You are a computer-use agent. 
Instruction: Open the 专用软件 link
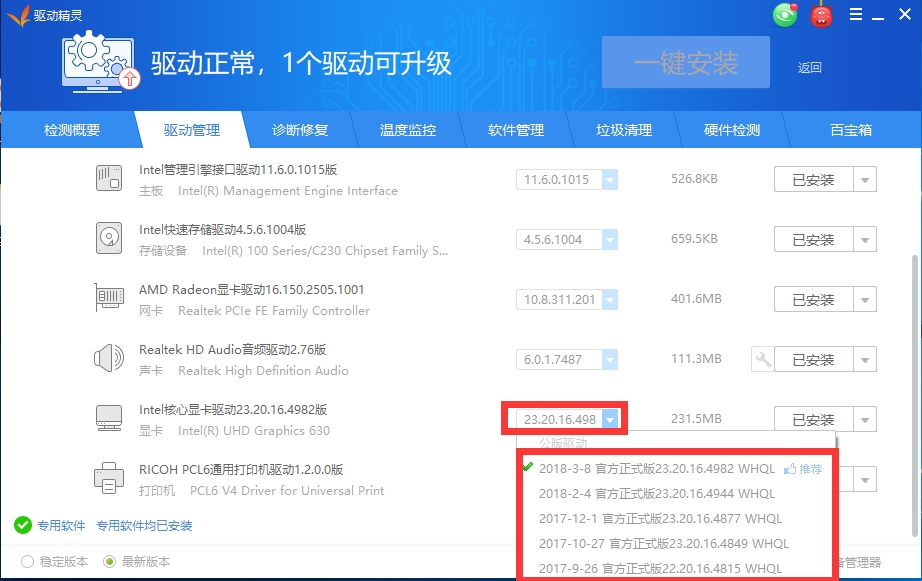pos(61,525)
